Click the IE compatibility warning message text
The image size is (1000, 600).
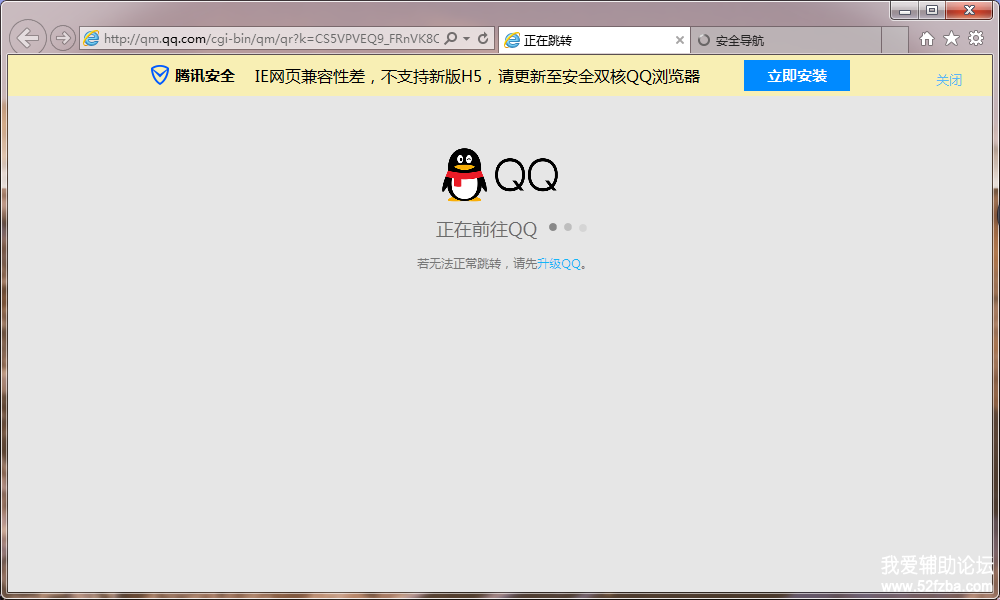pos(477,77)
